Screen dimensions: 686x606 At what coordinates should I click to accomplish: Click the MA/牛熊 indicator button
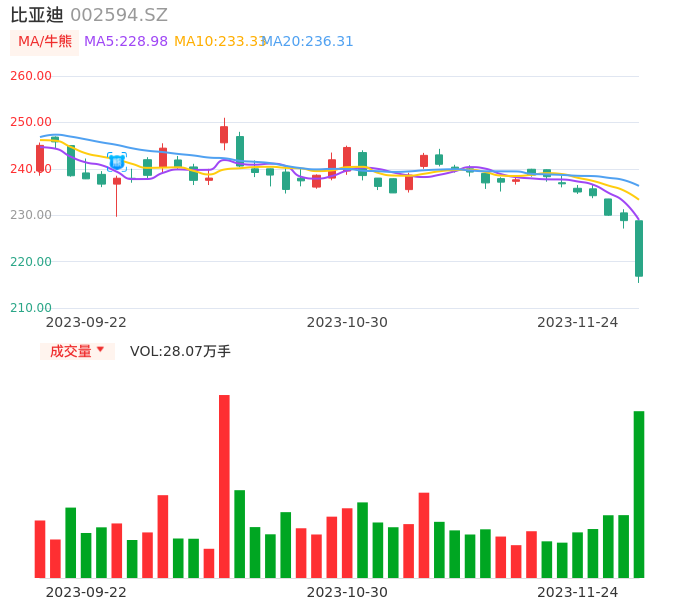(x=44, y=42)
